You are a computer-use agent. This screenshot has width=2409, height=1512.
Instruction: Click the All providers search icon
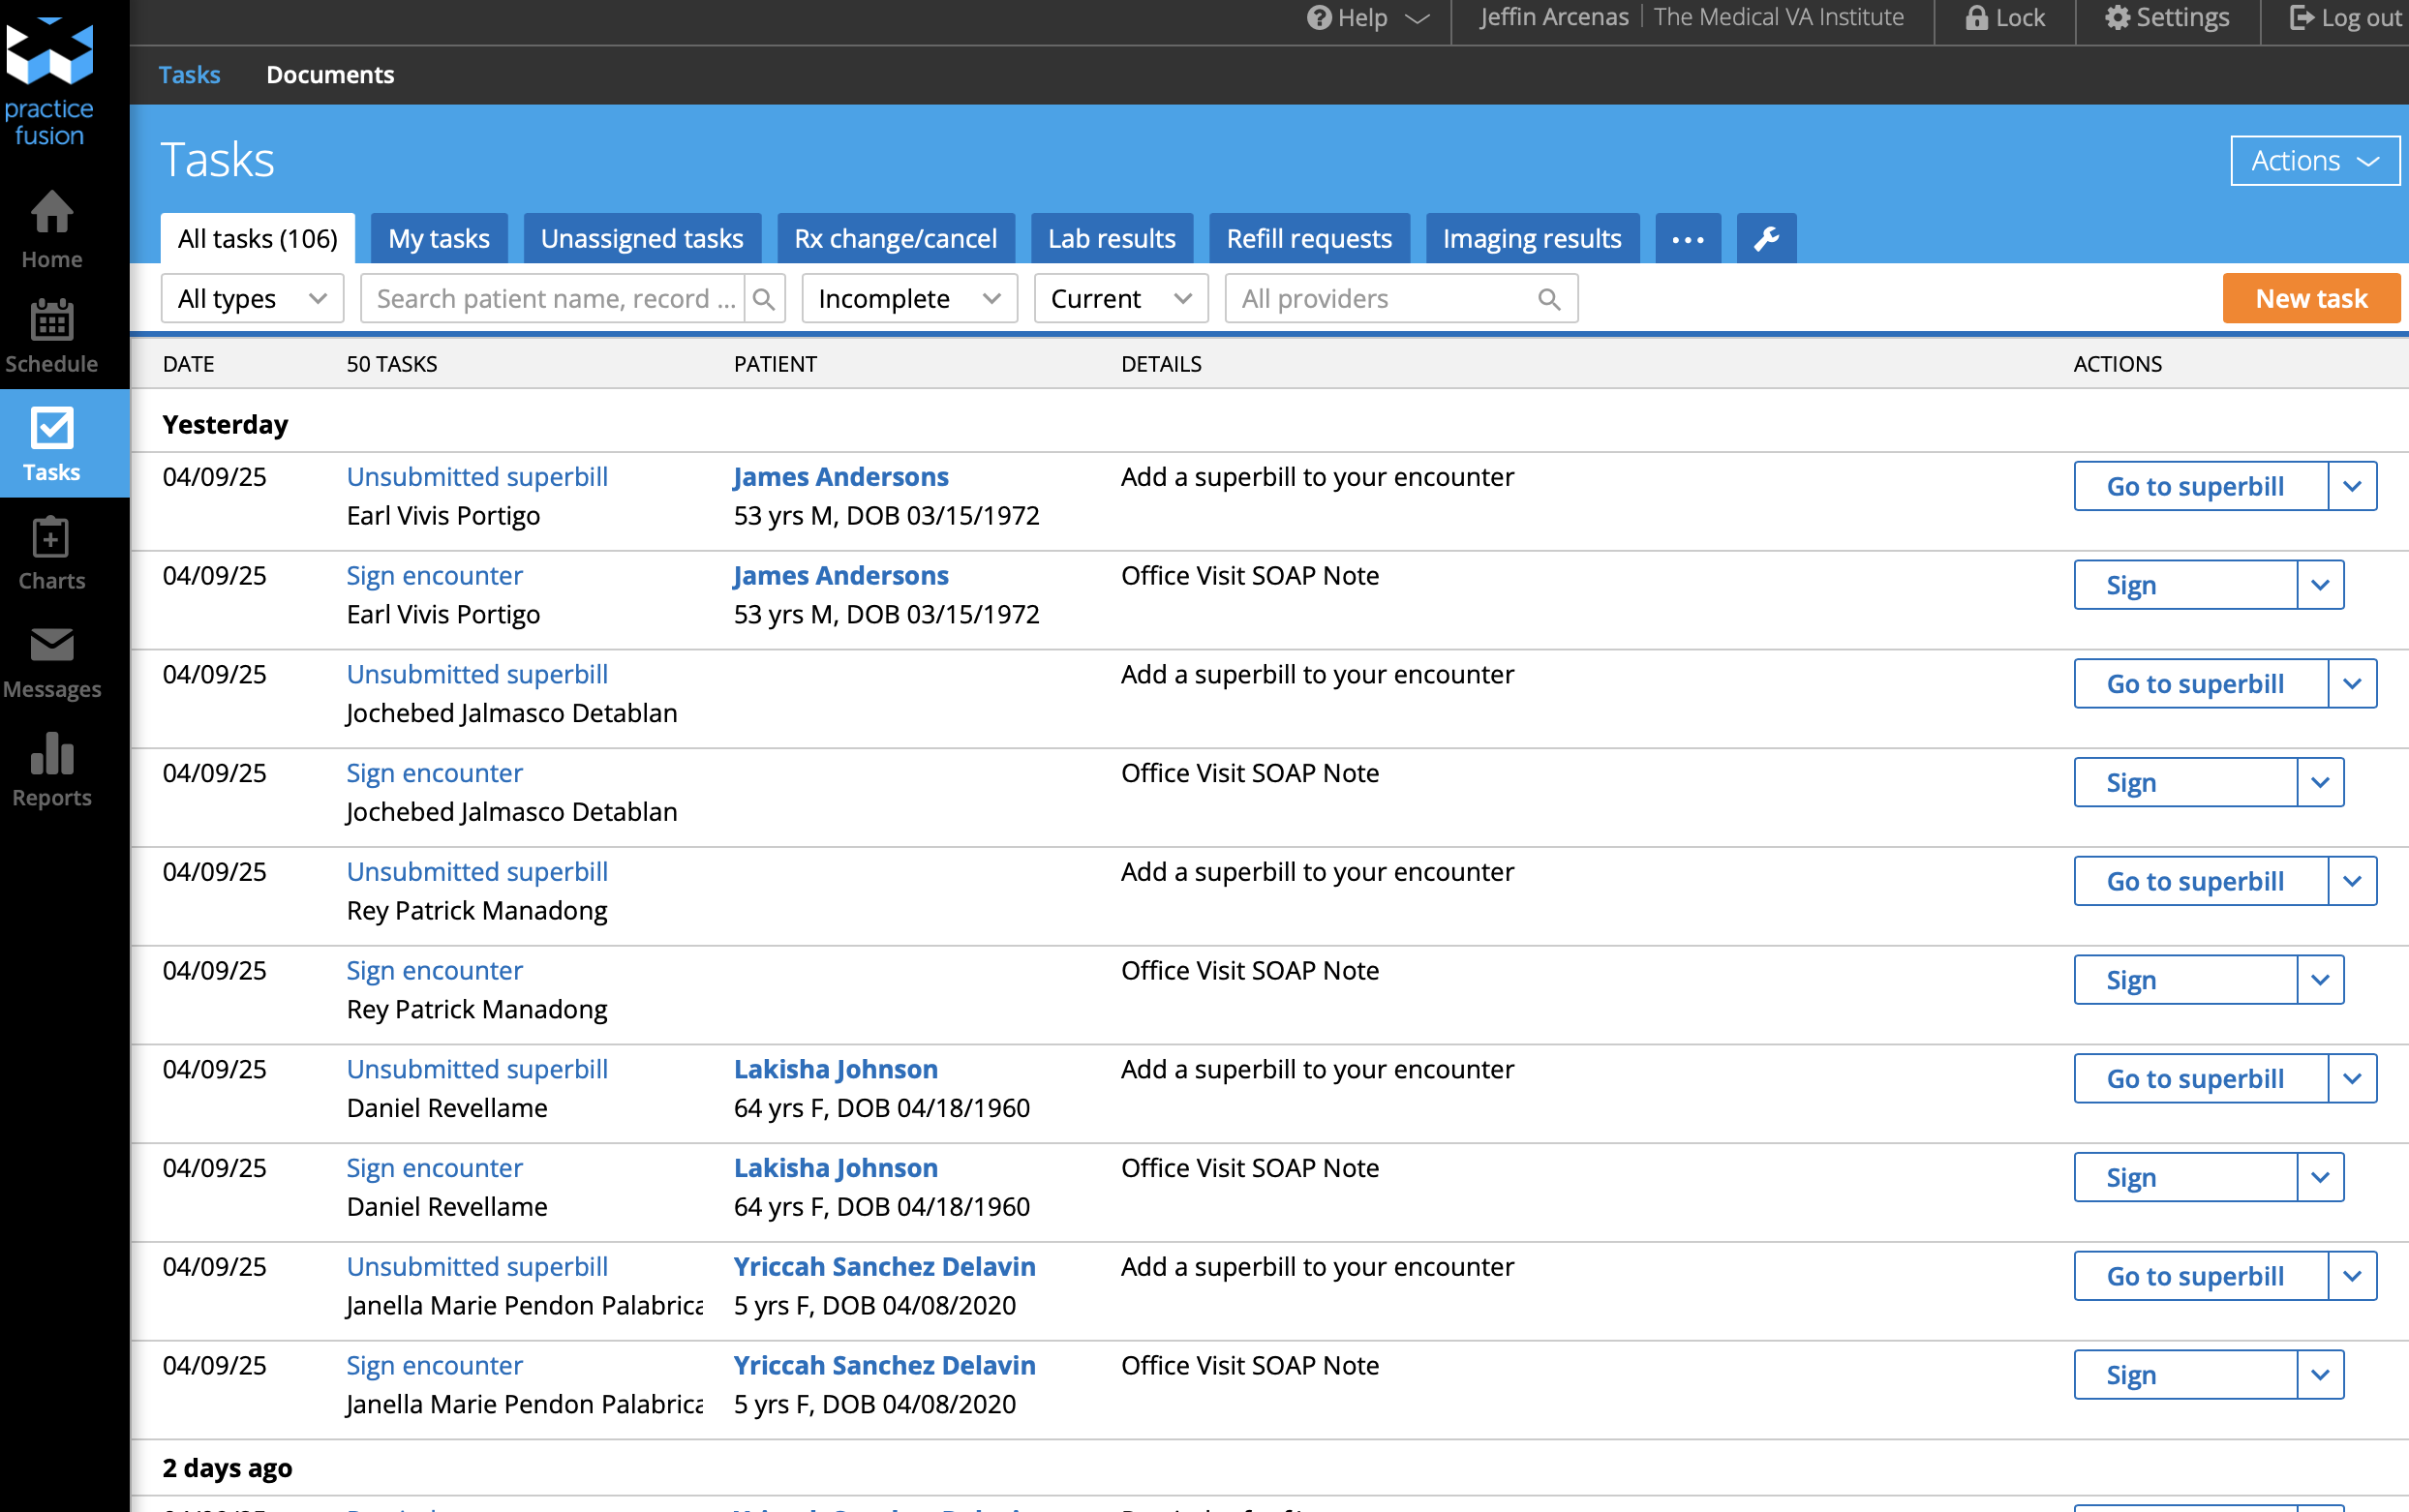click(x=1549, y=299)
